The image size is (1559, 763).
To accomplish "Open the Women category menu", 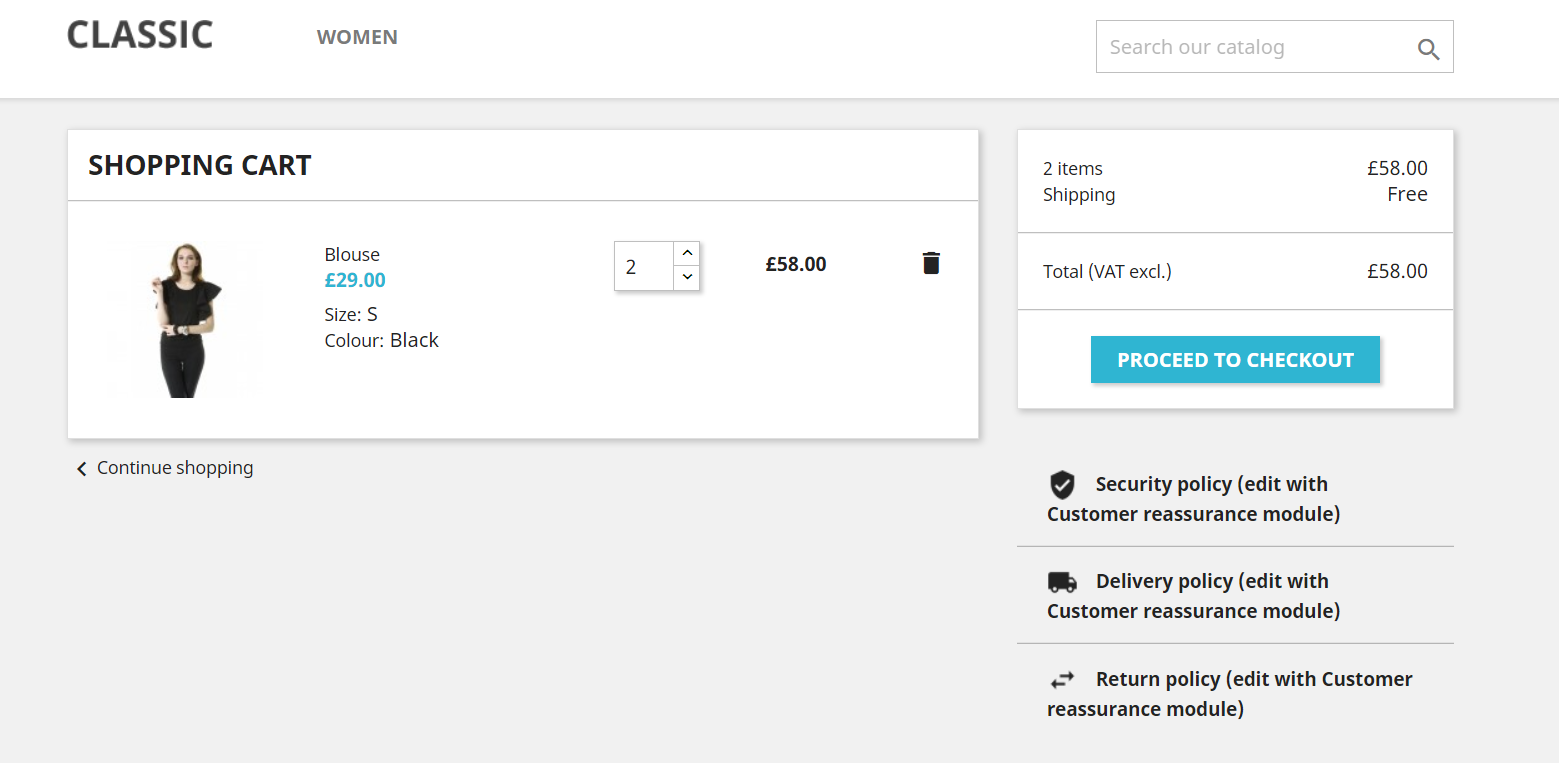I will 357,37.
